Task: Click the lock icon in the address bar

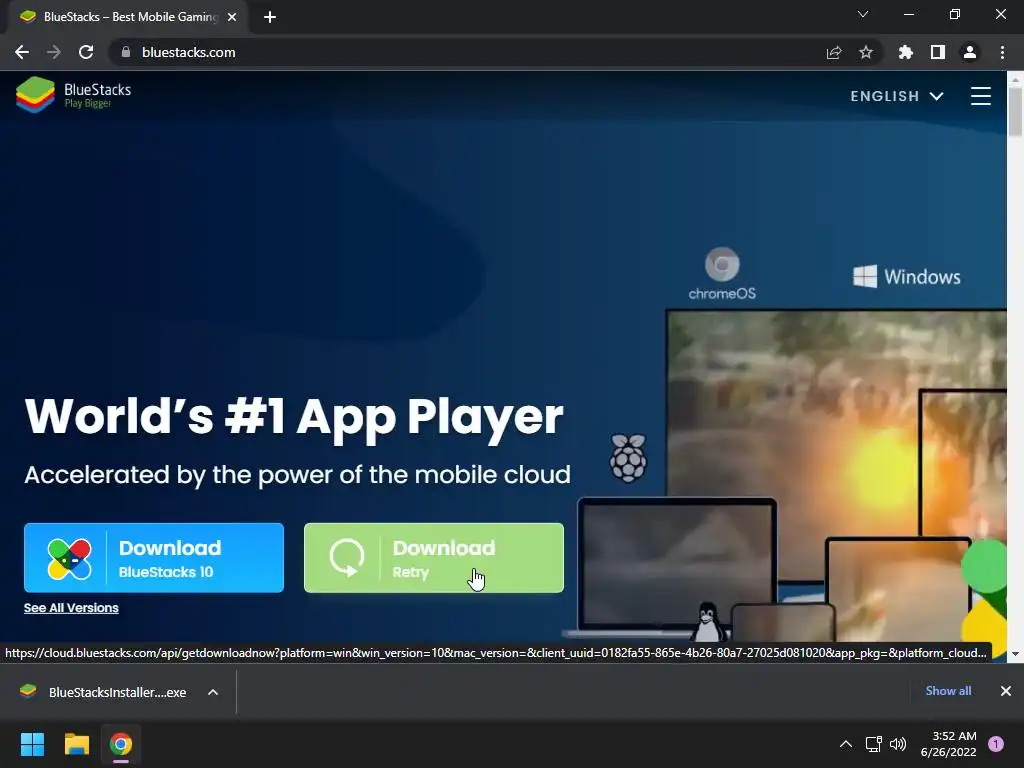Action: click(x=126, y=52)
